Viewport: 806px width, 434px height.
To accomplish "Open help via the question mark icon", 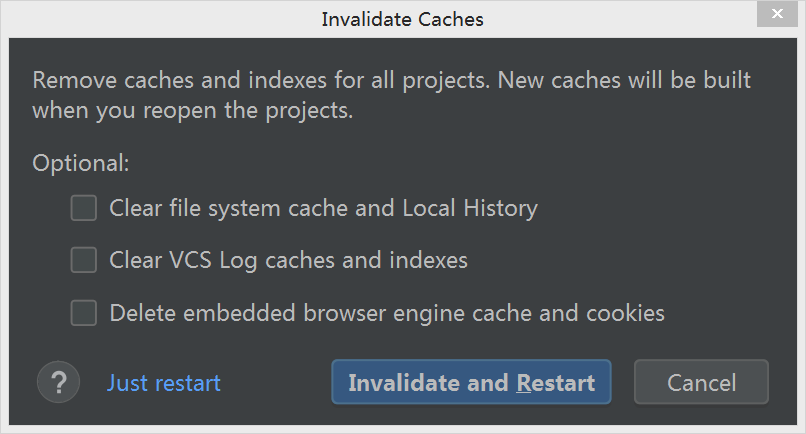I will pos(58,382).
